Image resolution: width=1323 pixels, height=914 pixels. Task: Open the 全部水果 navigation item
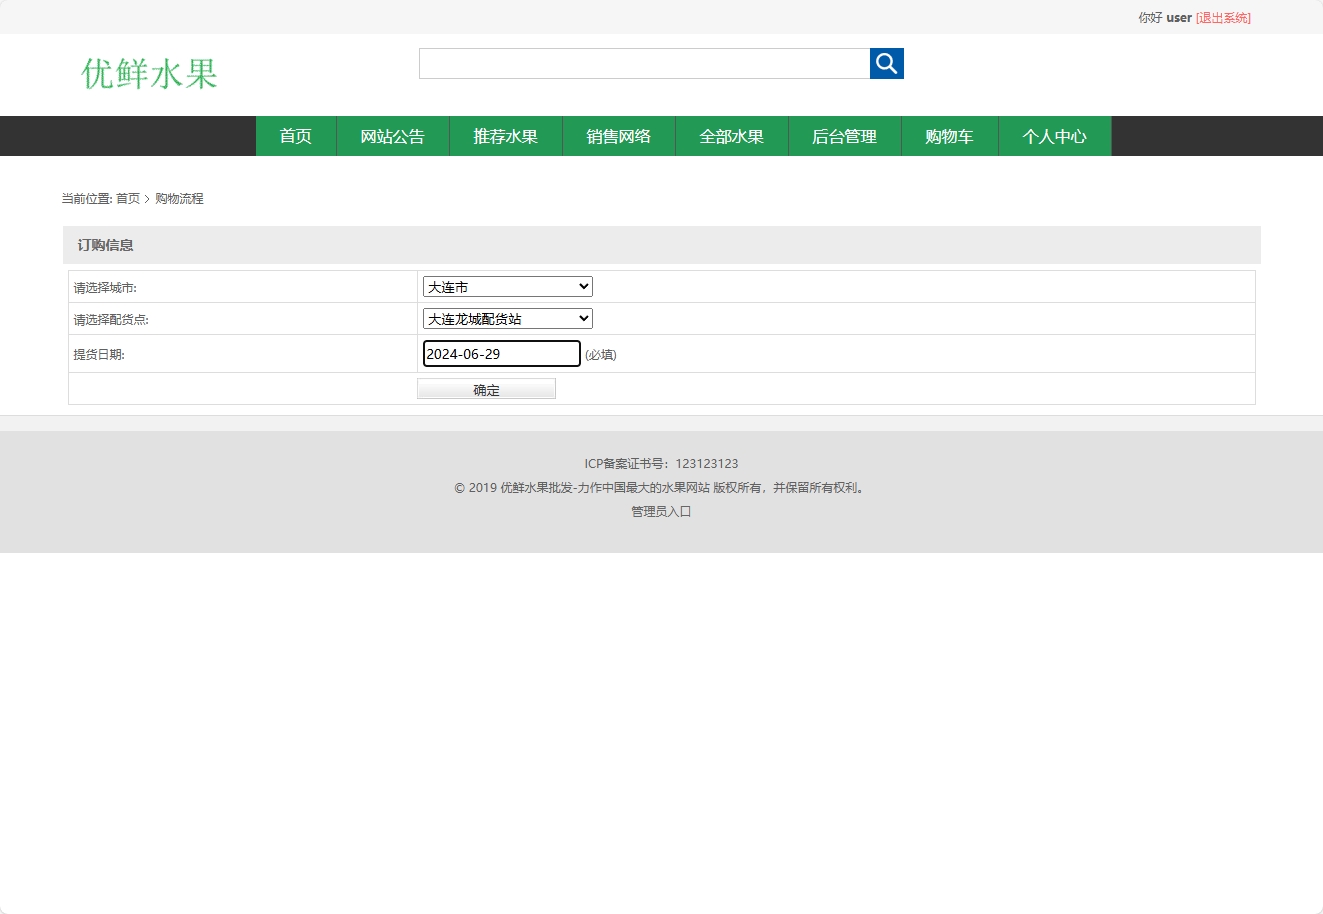(x=732, y=136)
